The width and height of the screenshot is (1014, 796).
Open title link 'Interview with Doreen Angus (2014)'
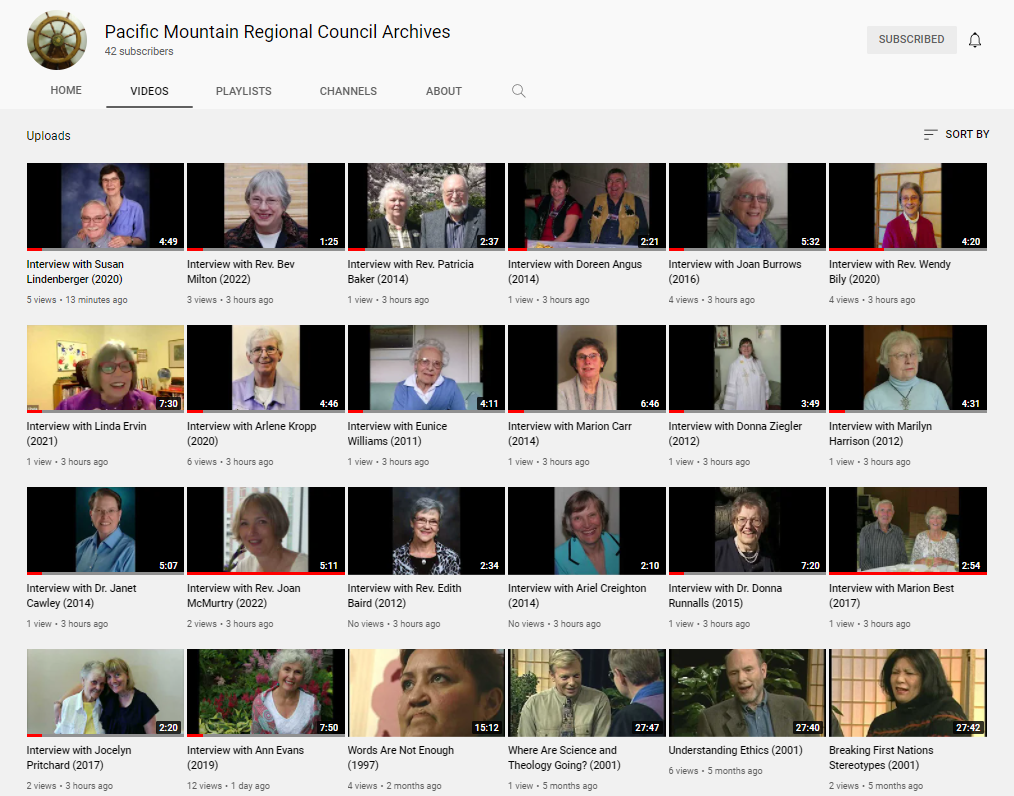pos(575,272)
